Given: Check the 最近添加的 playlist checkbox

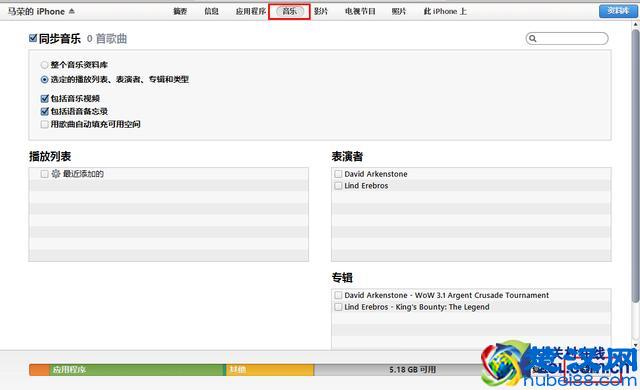Looking at the screenshot, I should 44,174.
